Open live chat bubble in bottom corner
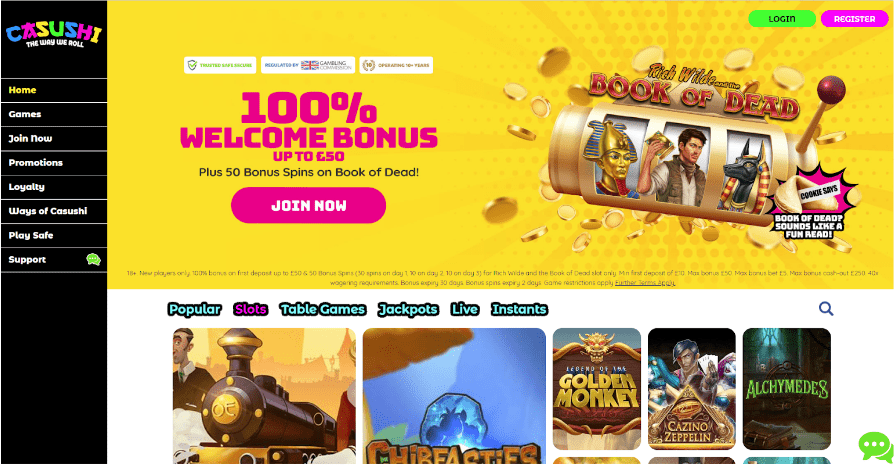The image size is (894, 465). coord(875,446)
